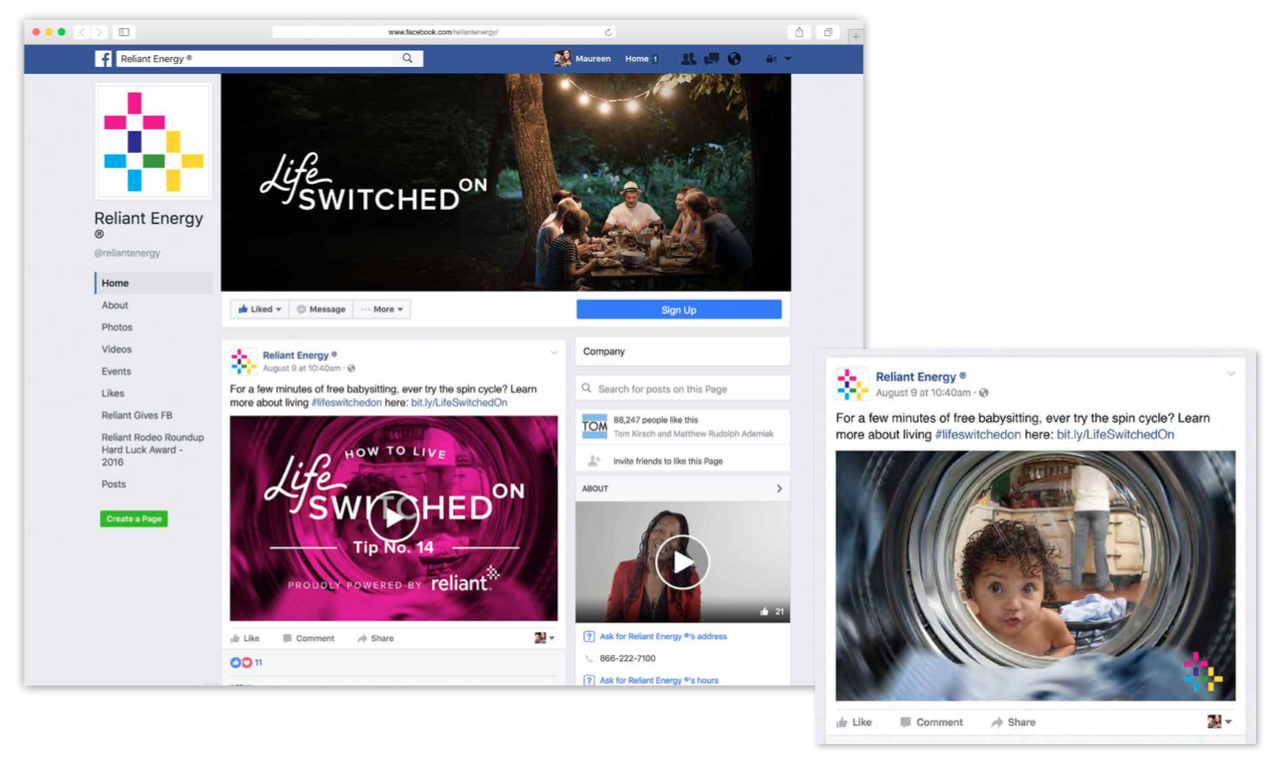Viewport: 1278px width, 769px height.
Task: Open About in the page sidebar
Action: [115, 305]
